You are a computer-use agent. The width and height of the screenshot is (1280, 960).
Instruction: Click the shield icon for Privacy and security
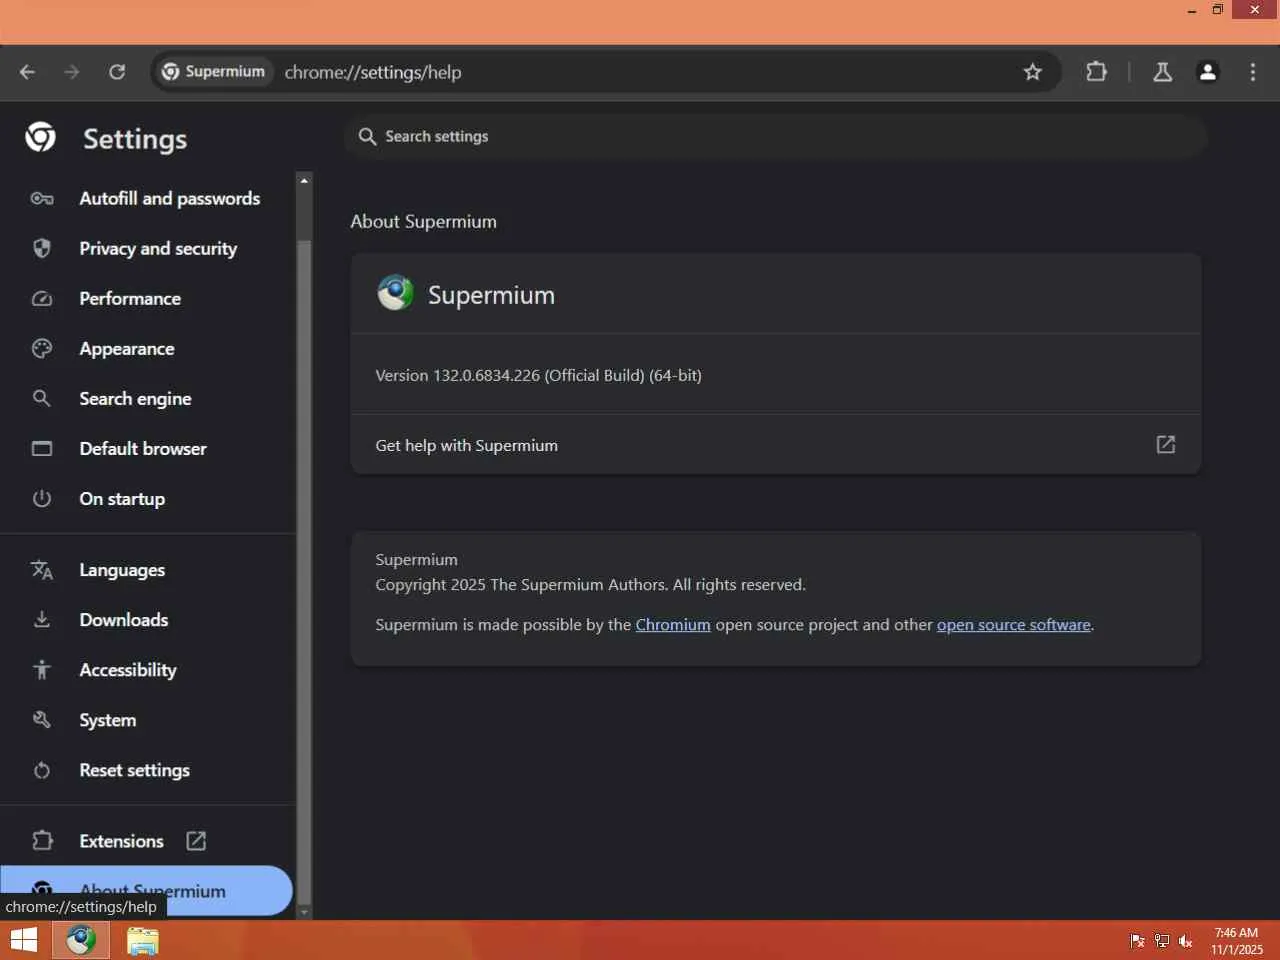click(42, 248)
